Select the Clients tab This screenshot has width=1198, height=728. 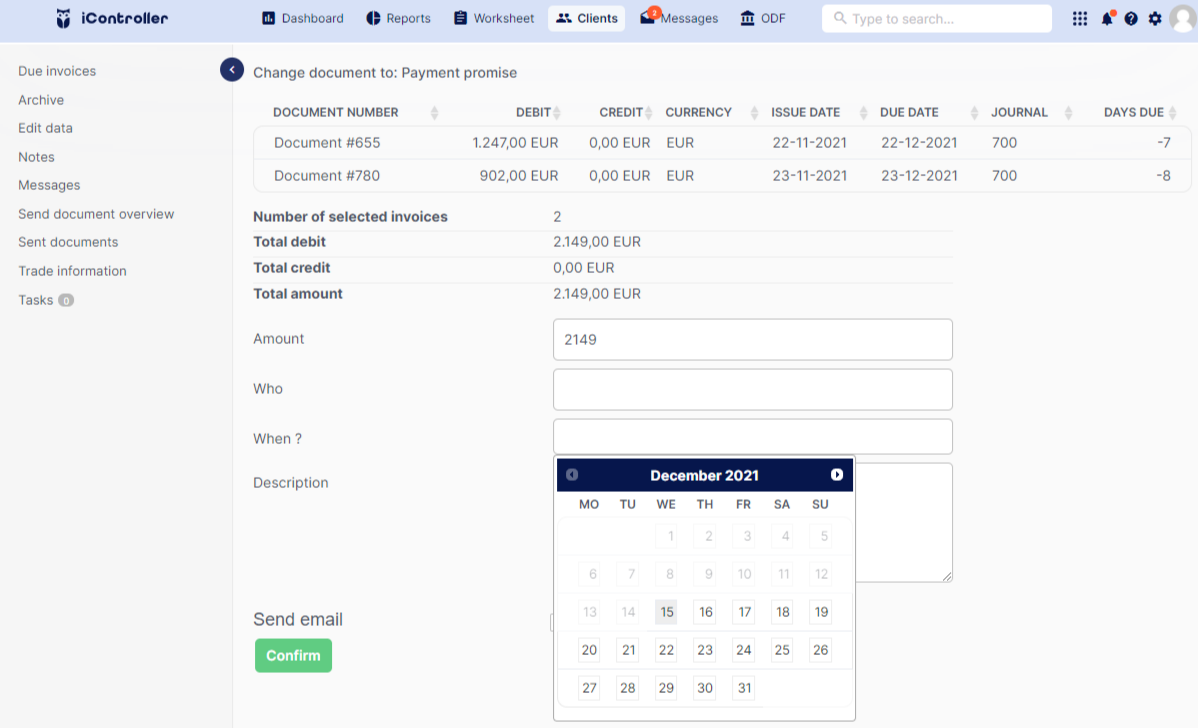[587, 18]
